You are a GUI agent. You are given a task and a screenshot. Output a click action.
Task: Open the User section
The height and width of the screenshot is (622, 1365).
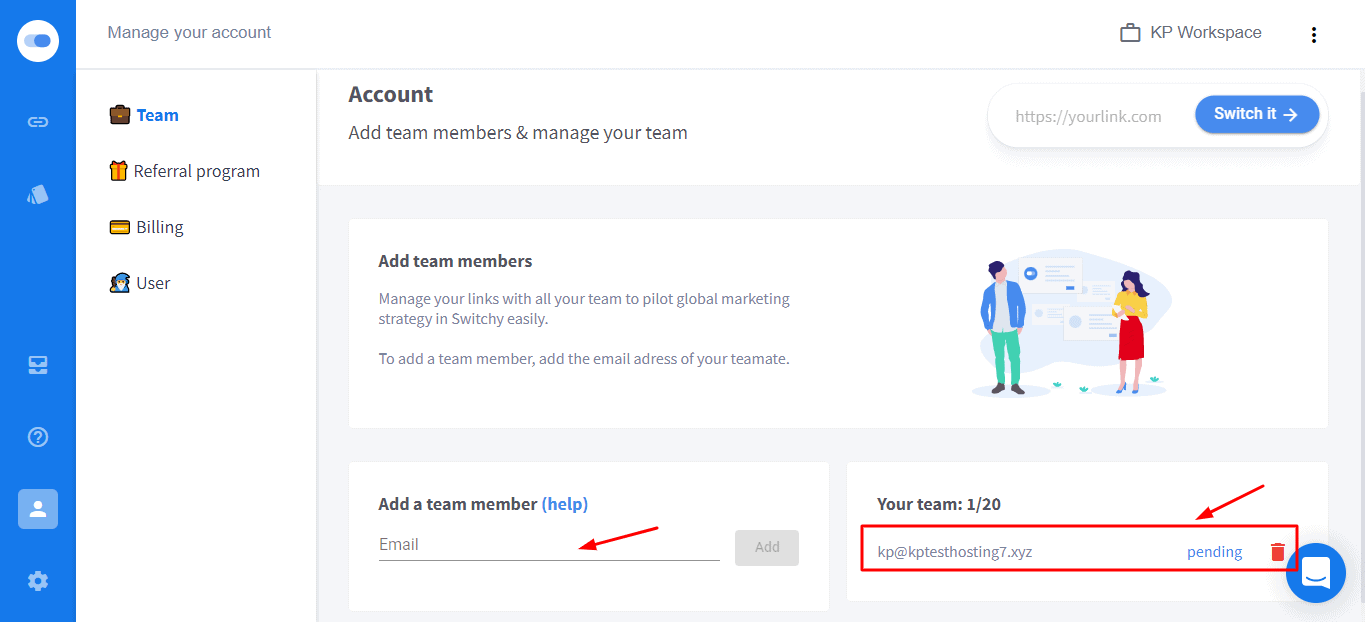(x=140, y=283)
